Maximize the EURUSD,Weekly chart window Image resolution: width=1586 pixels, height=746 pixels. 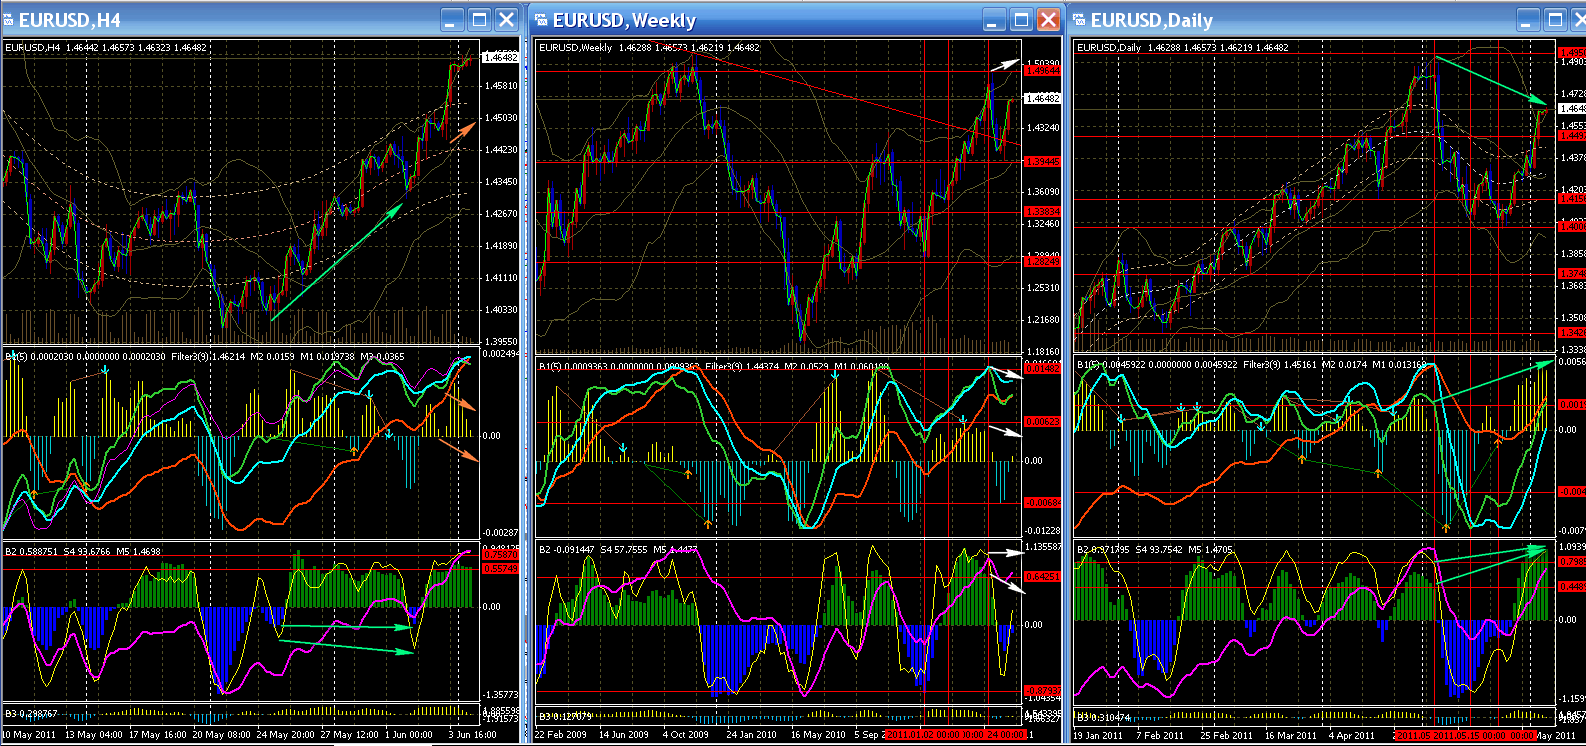coord(1020,20)
